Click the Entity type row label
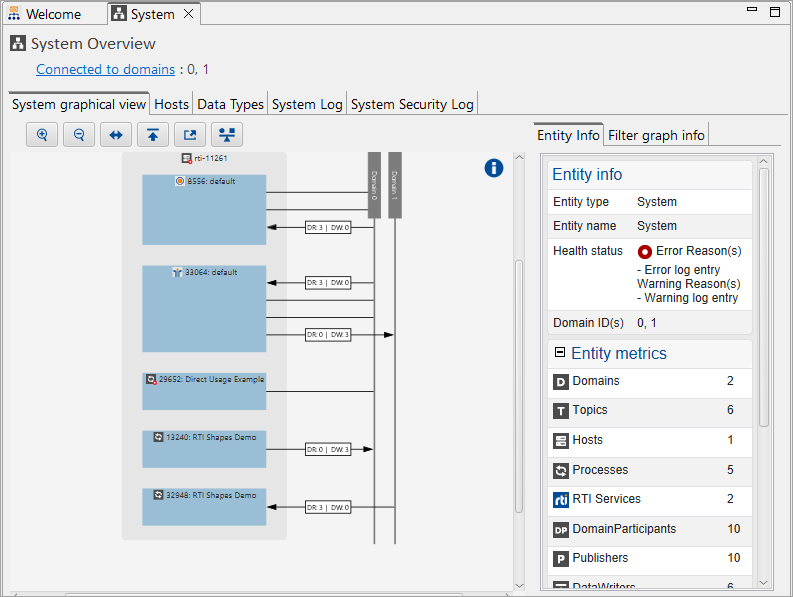Screen dimensions: 793x597 [581, 202]
